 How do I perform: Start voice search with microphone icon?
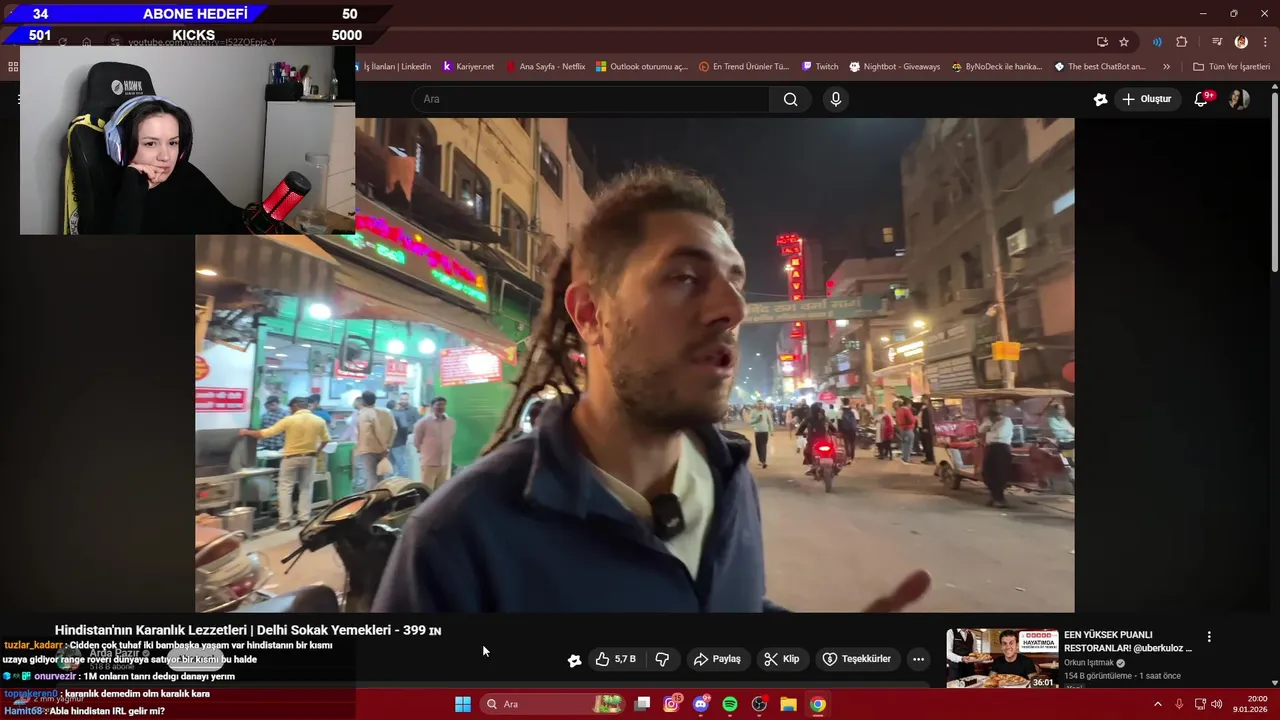pos(836,99)
